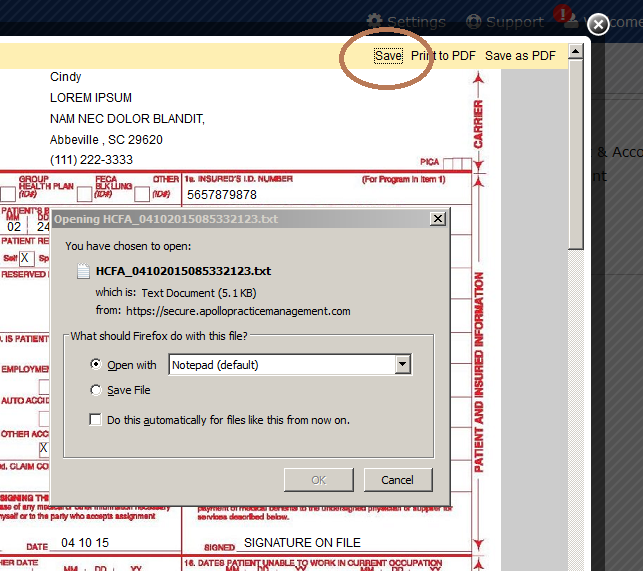Close the claim form overlay with the round X

click(598, 24)
